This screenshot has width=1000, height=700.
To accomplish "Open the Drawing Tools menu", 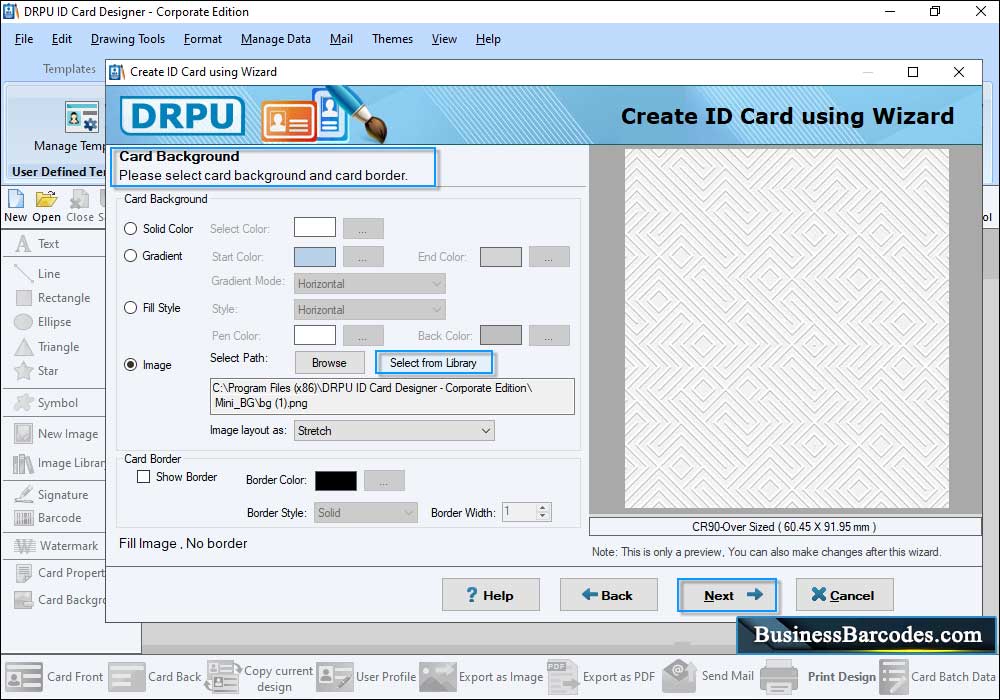I will point(128,39).
